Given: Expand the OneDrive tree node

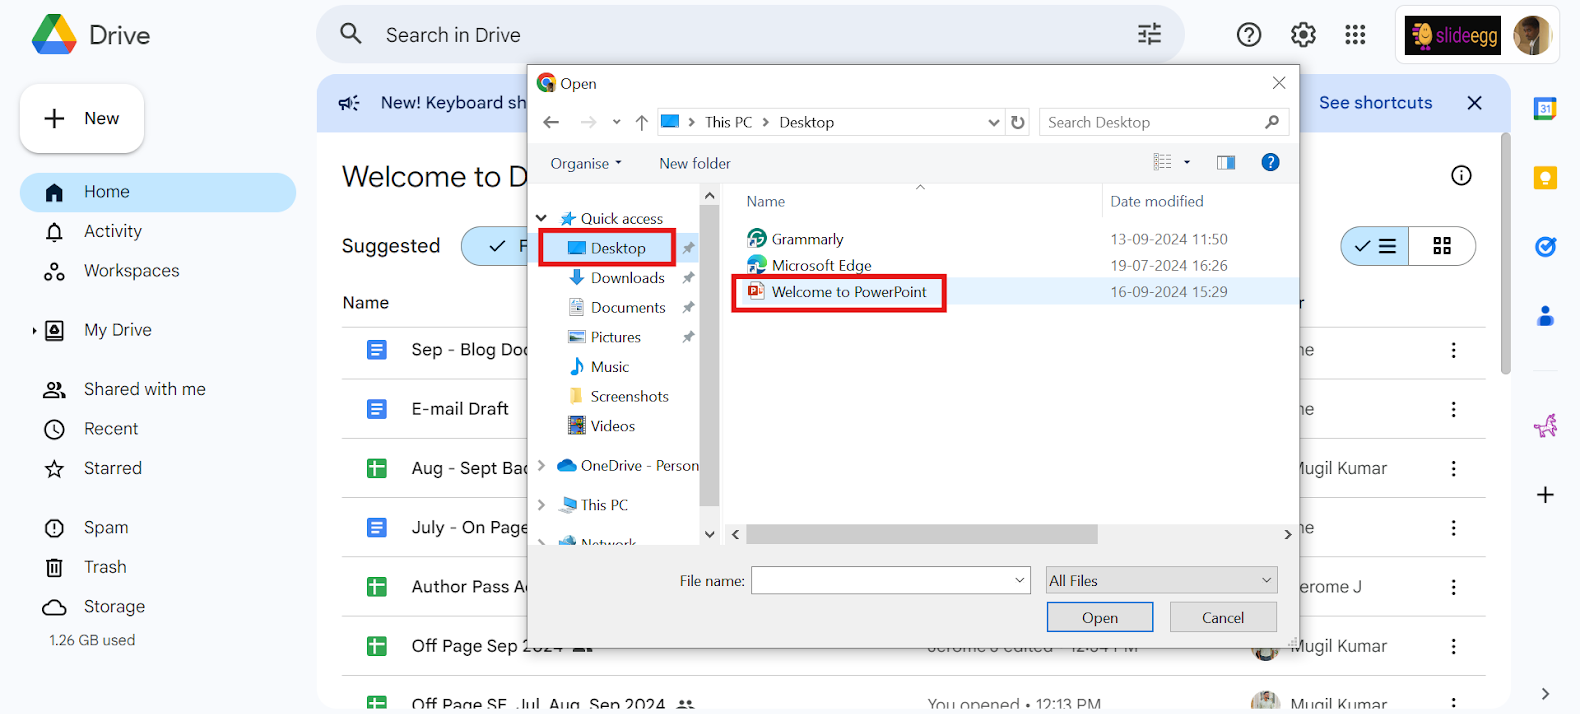Looking at the screenshot, I should click(x=542, y=465).
